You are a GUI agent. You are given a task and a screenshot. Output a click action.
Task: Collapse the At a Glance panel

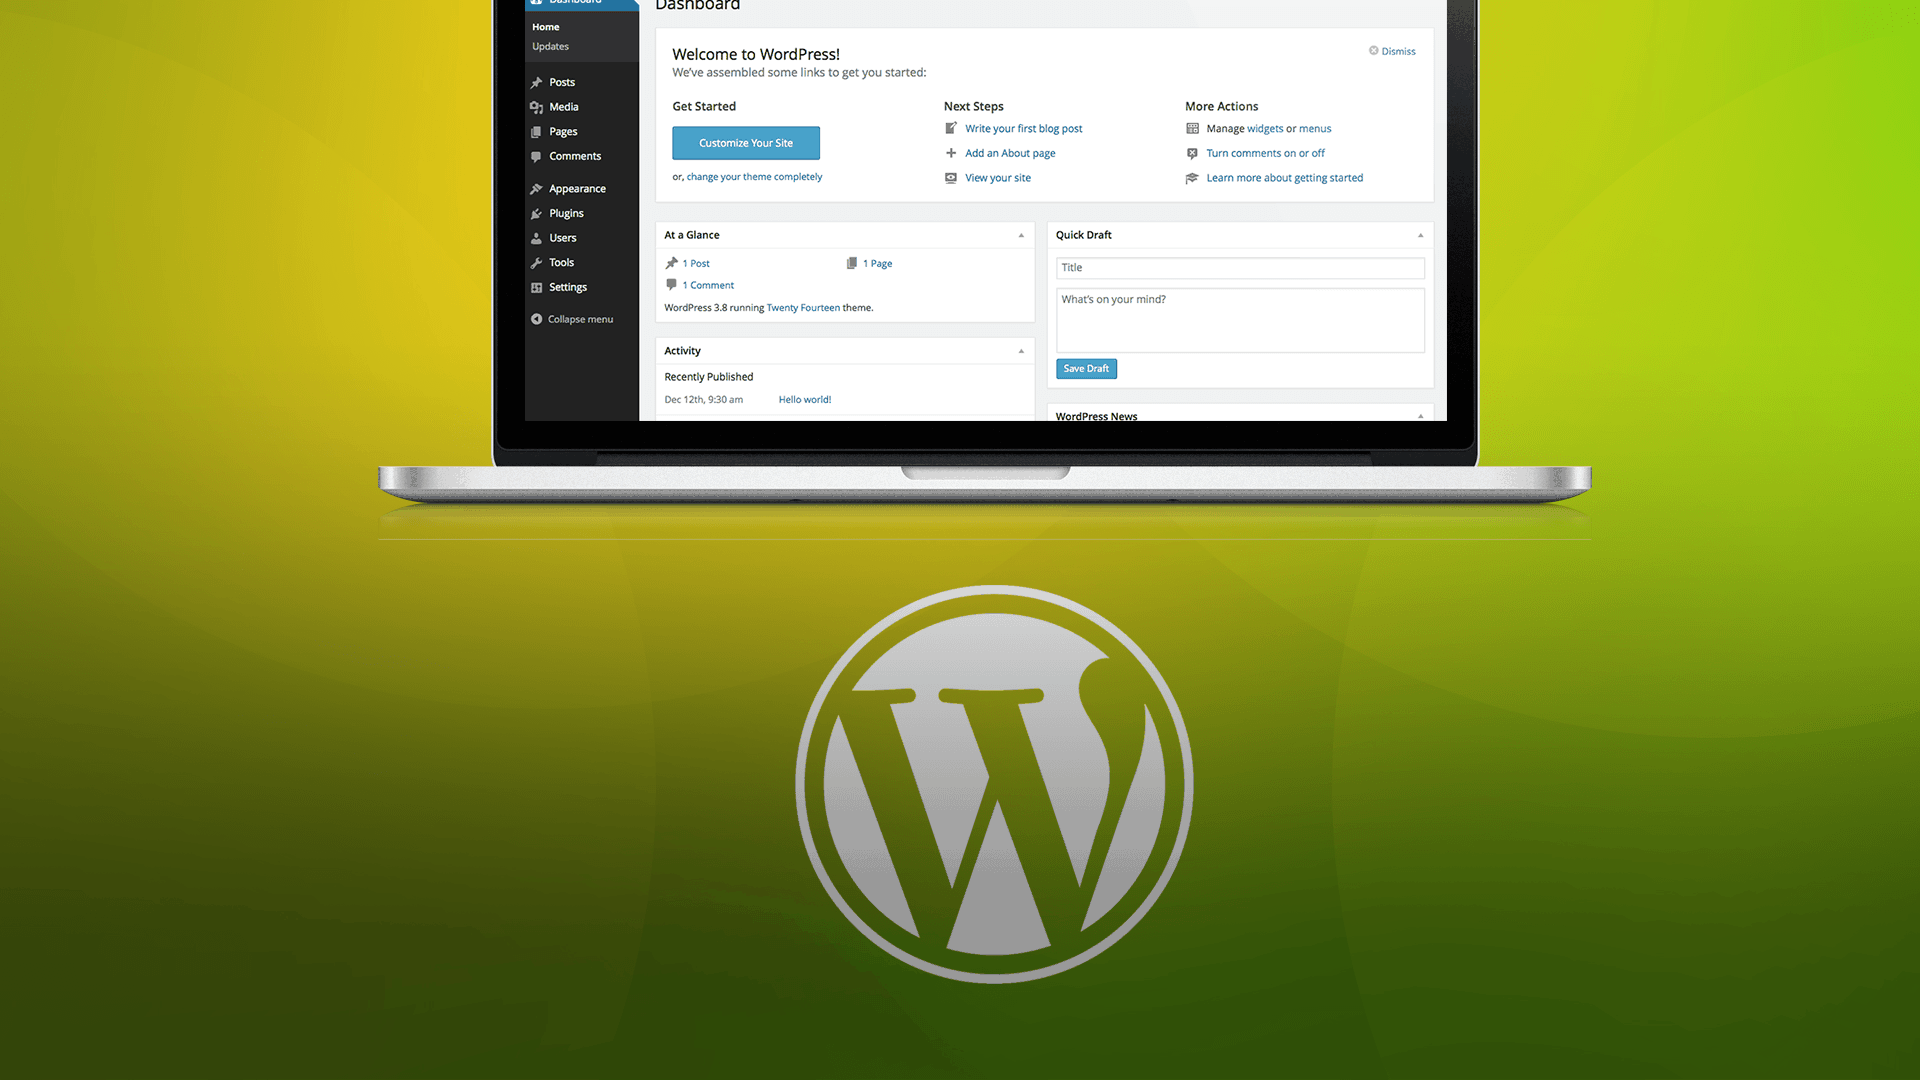point(1021,236)
